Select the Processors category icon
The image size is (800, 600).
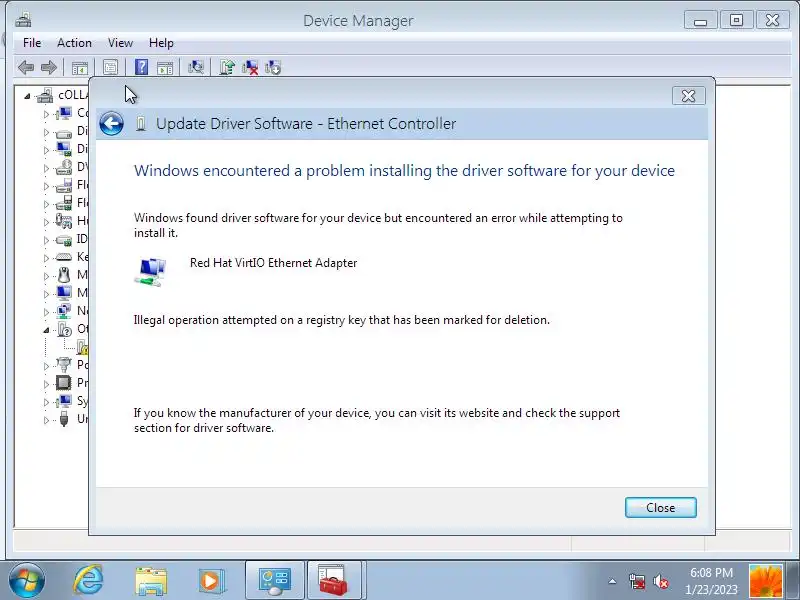tap(64, 383)
